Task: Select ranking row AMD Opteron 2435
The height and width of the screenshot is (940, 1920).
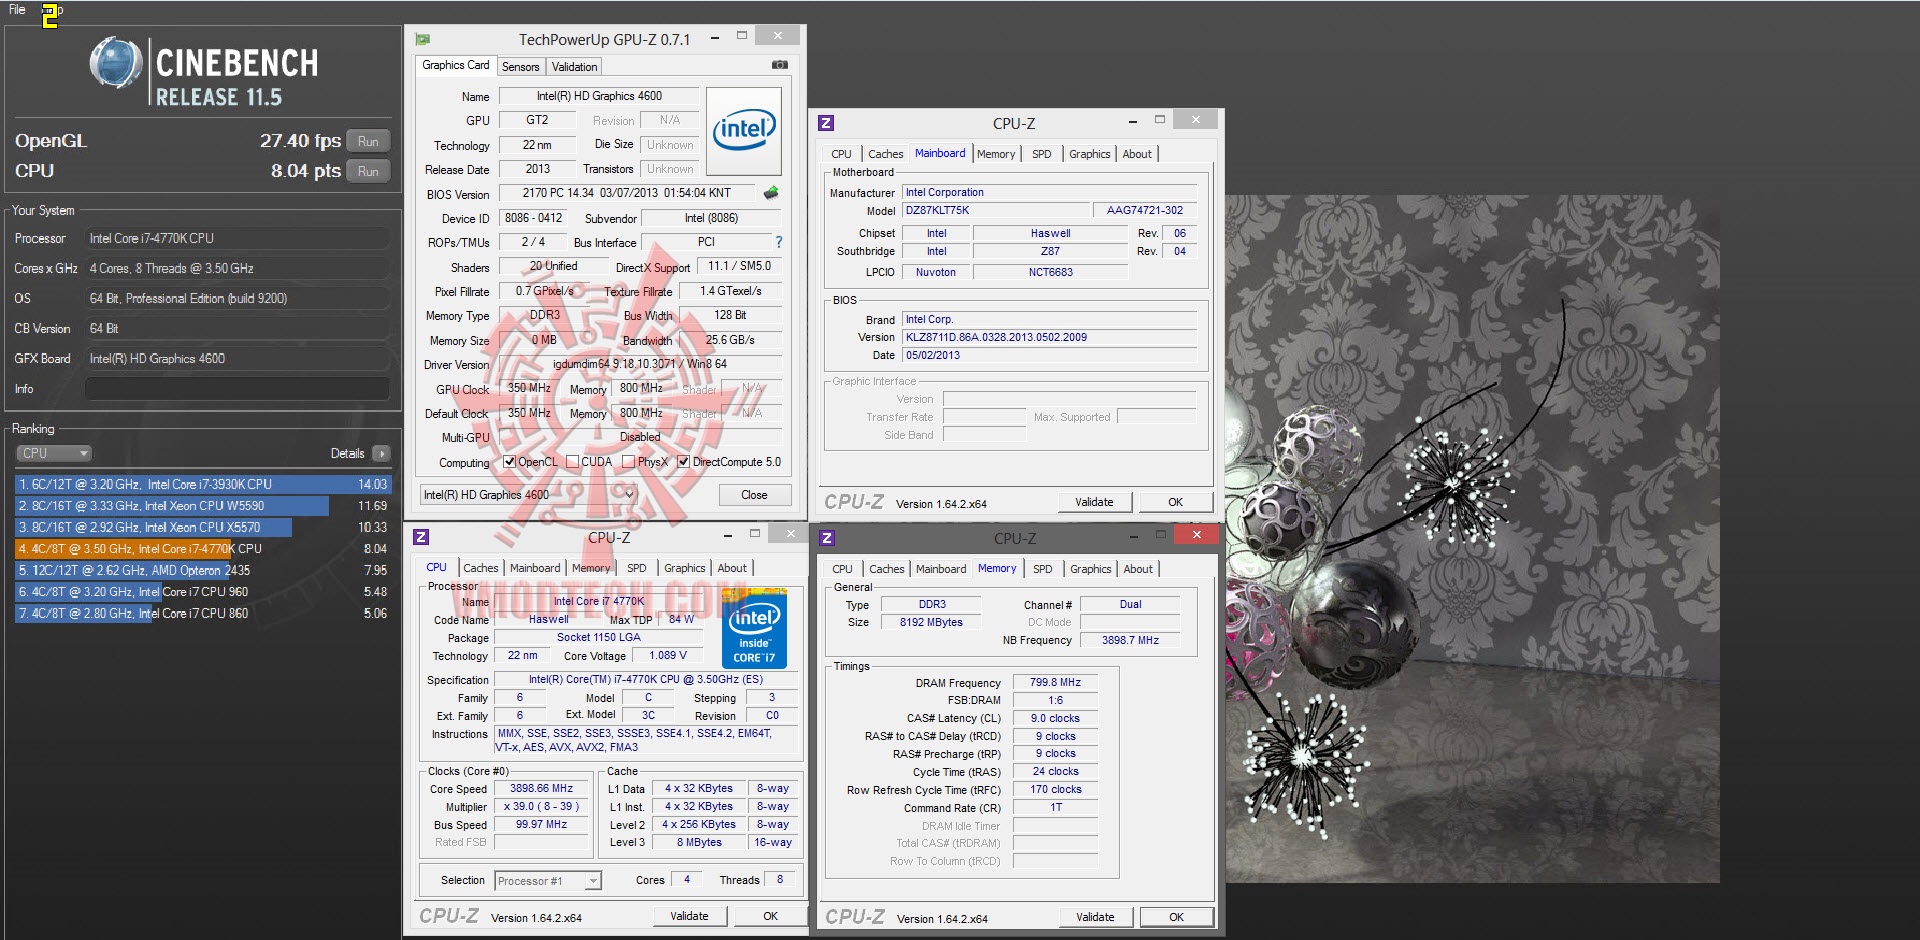Action: coord(203,570)
